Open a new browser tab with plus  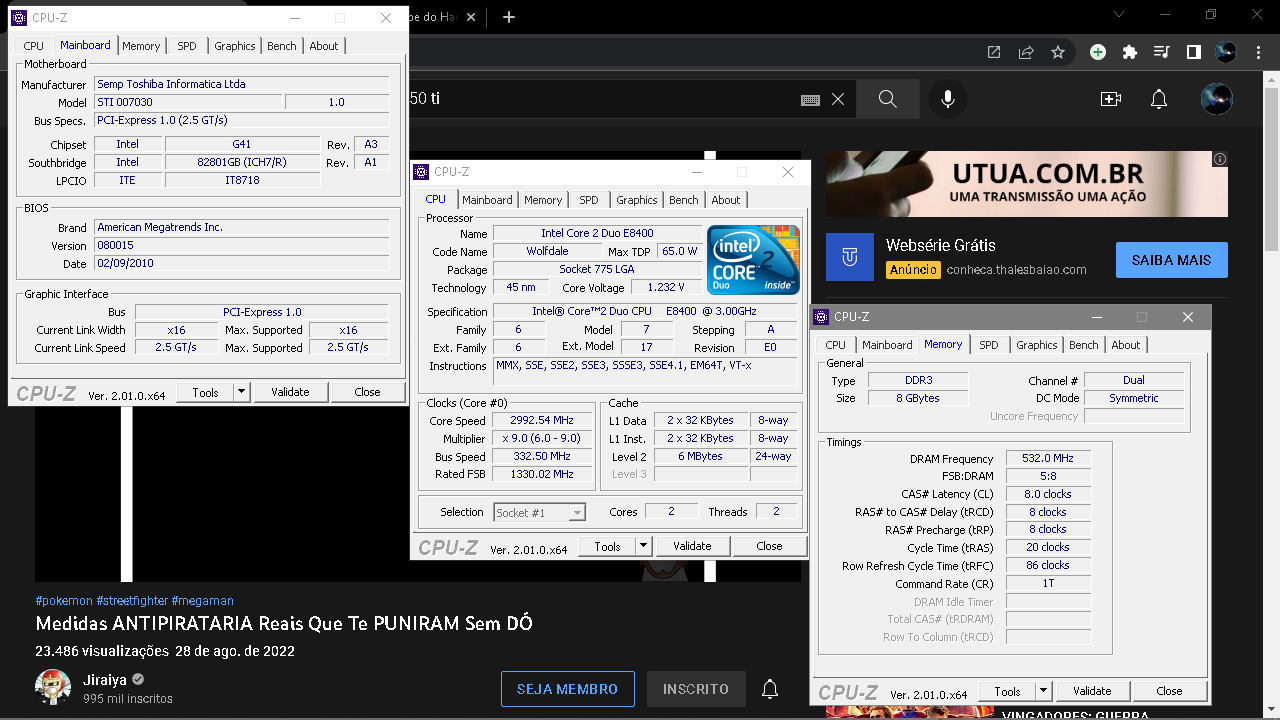coord(509,16)
